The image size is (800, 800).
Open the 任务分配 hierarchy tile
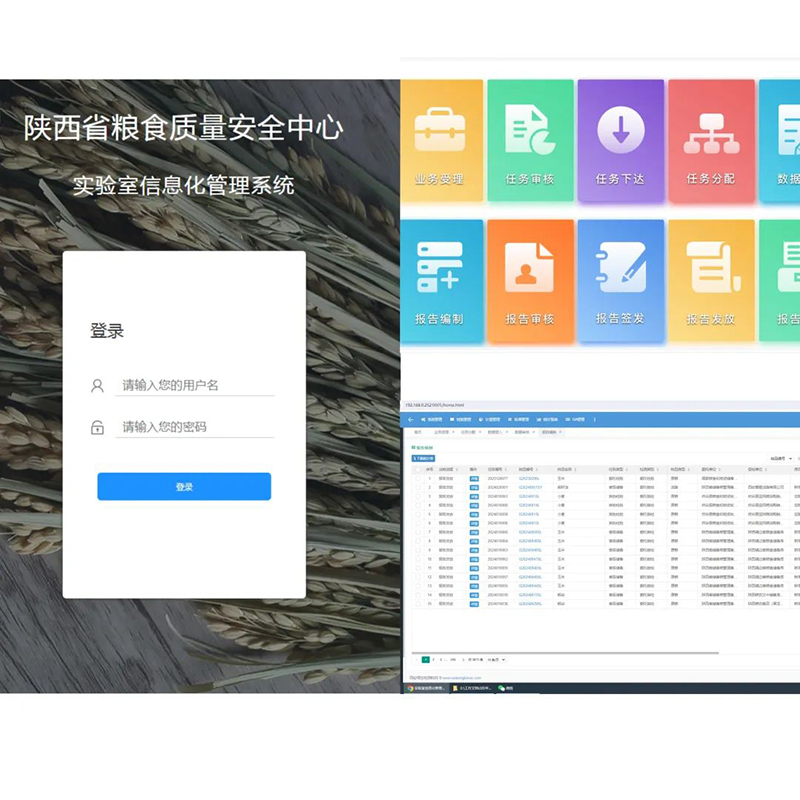click(x=711, y=140)
